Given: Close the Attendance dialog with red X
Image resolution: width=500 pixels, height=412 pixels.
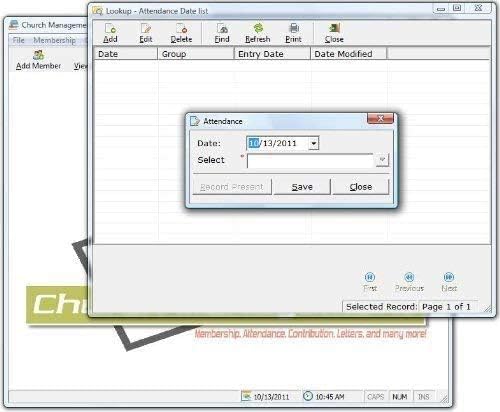Looking at the screenshot, I should (x=380, y=118).
